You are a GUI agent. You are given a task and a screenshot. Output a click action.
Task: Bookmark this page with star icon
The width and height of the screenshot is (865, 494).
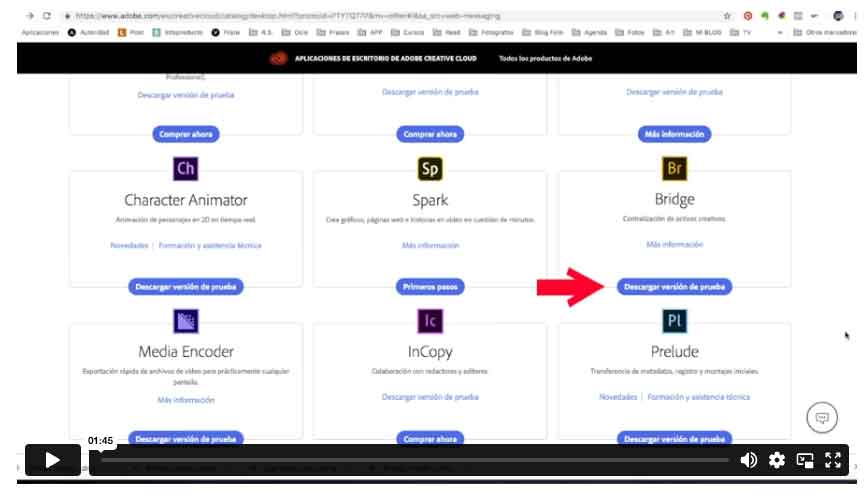pos(727,16)
